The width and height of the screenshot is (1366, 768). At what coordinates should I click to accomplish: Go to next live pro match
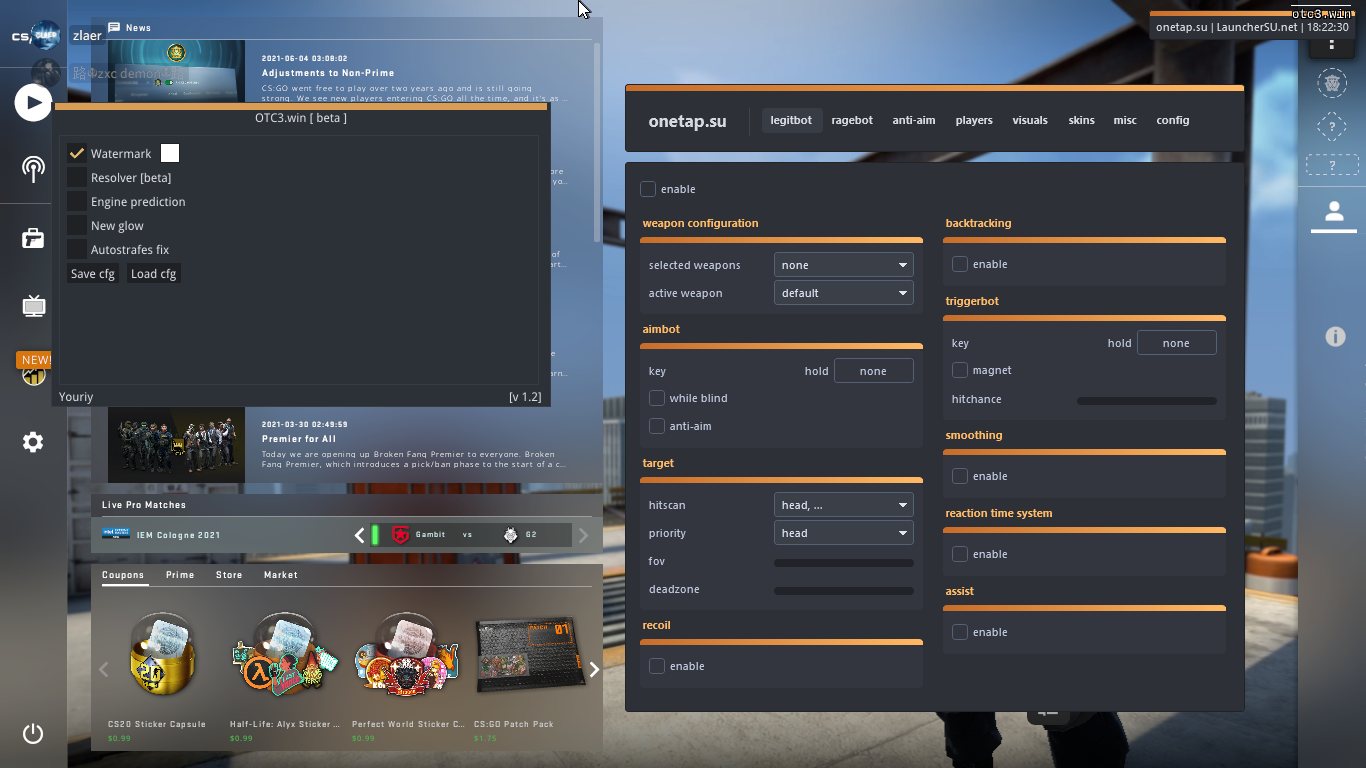coord(584,535)
